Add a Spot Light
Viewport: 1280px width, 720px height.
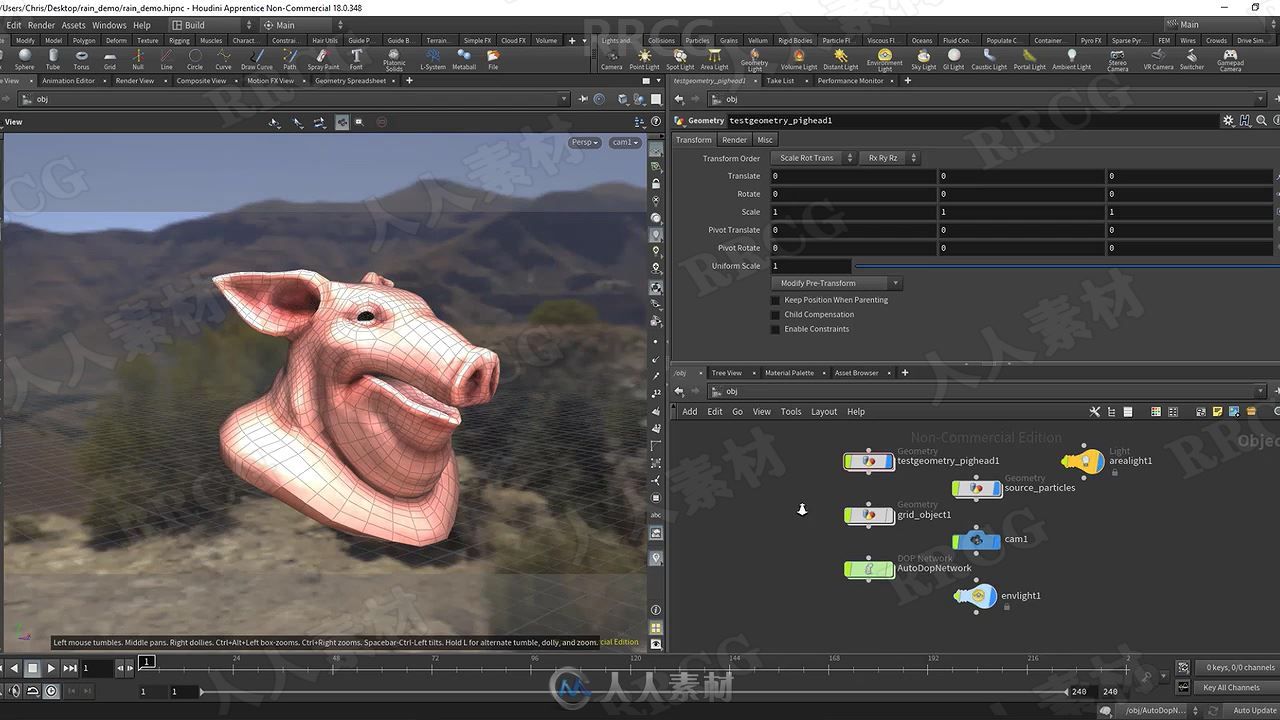point(680,59)
